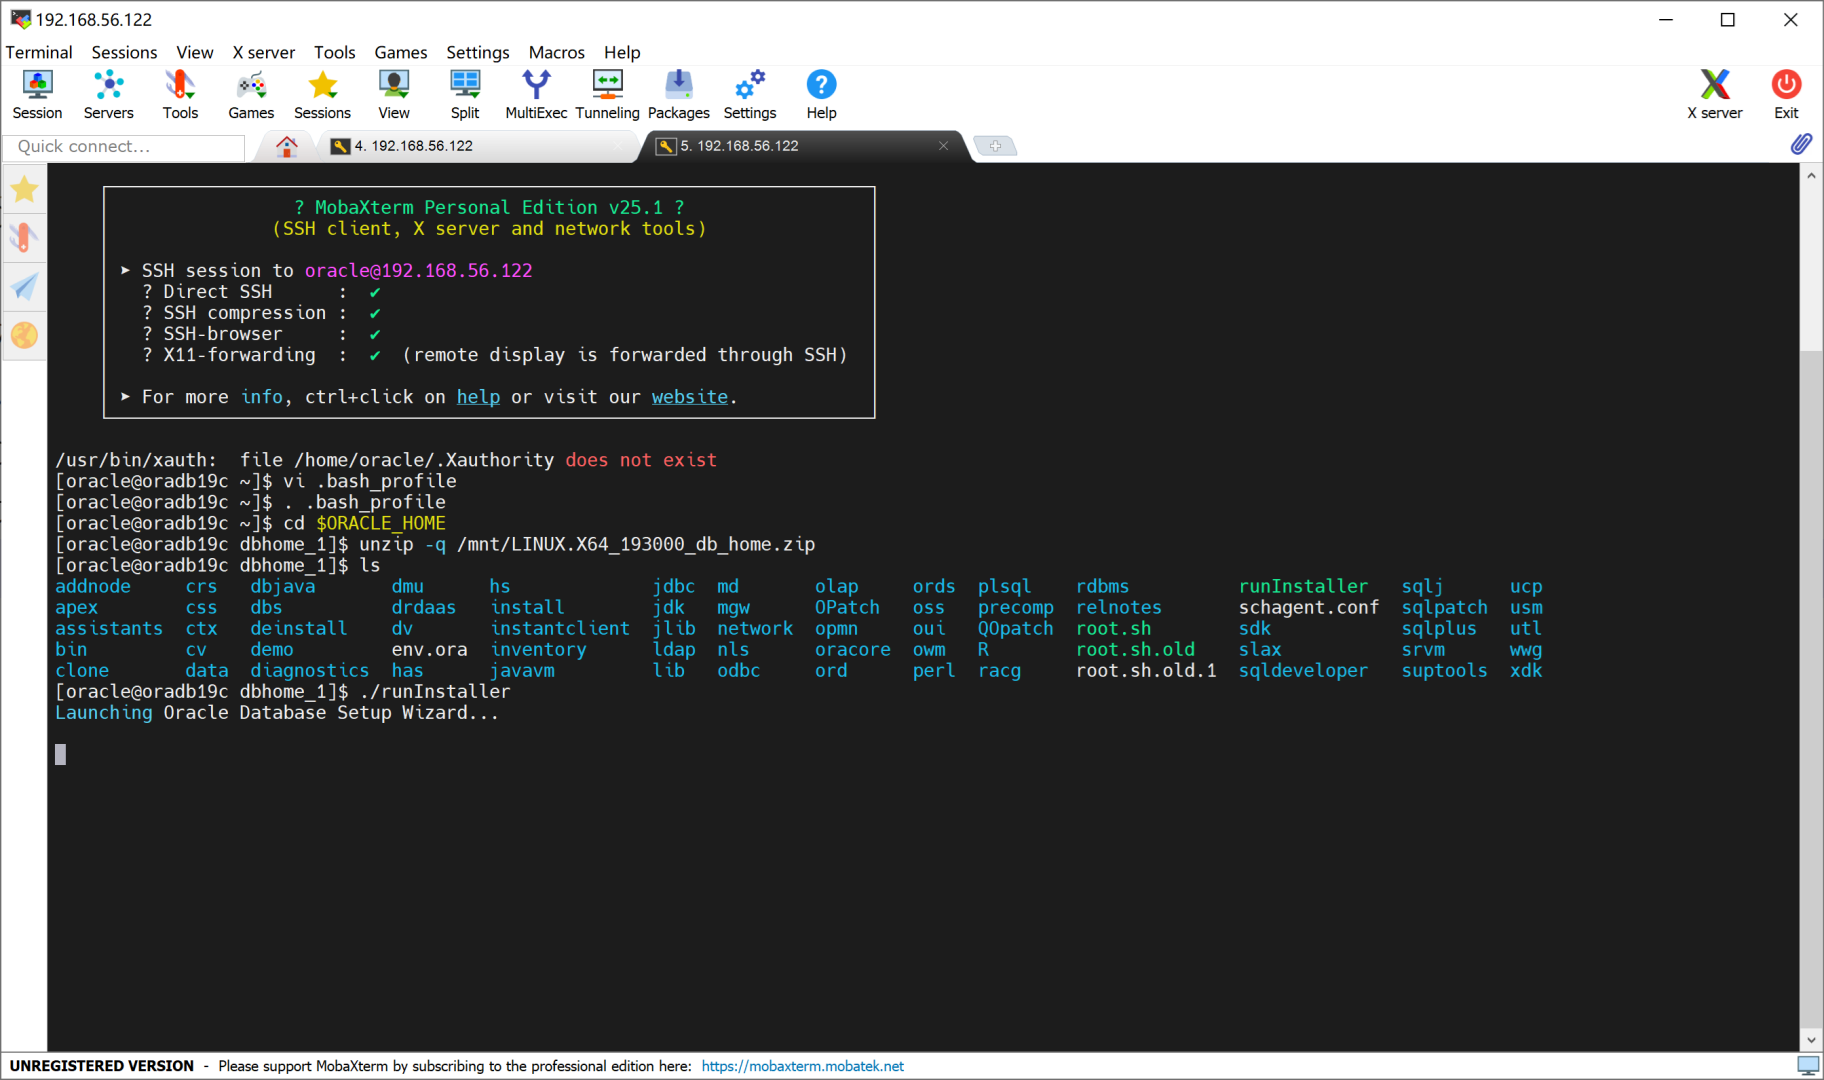This screenshot has width=1824, height=1080.
Task: Click the schagent.conf file name
Action: [1309, 608]
